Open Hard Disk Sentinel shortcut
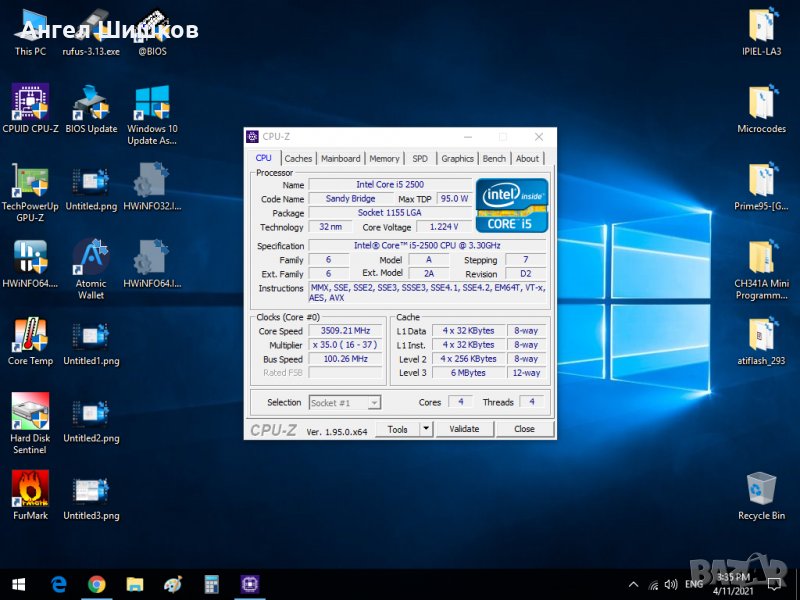Image resolution: width=800 pixels, height=600 pixels. coord(30,412)
